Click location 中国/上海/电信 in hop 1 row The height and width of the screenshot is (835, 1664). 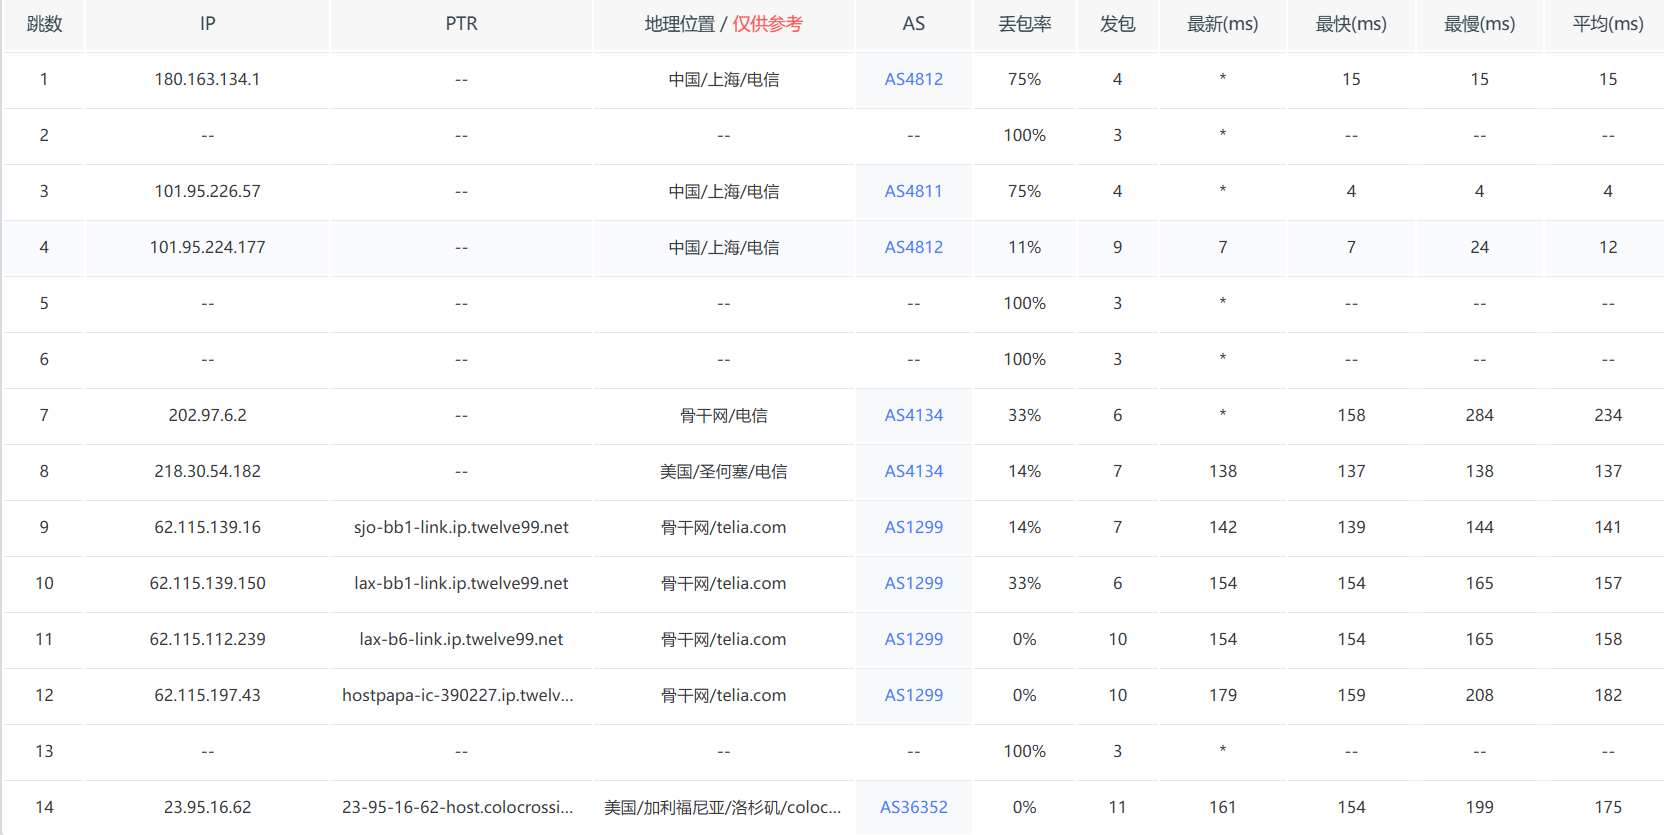723,79
